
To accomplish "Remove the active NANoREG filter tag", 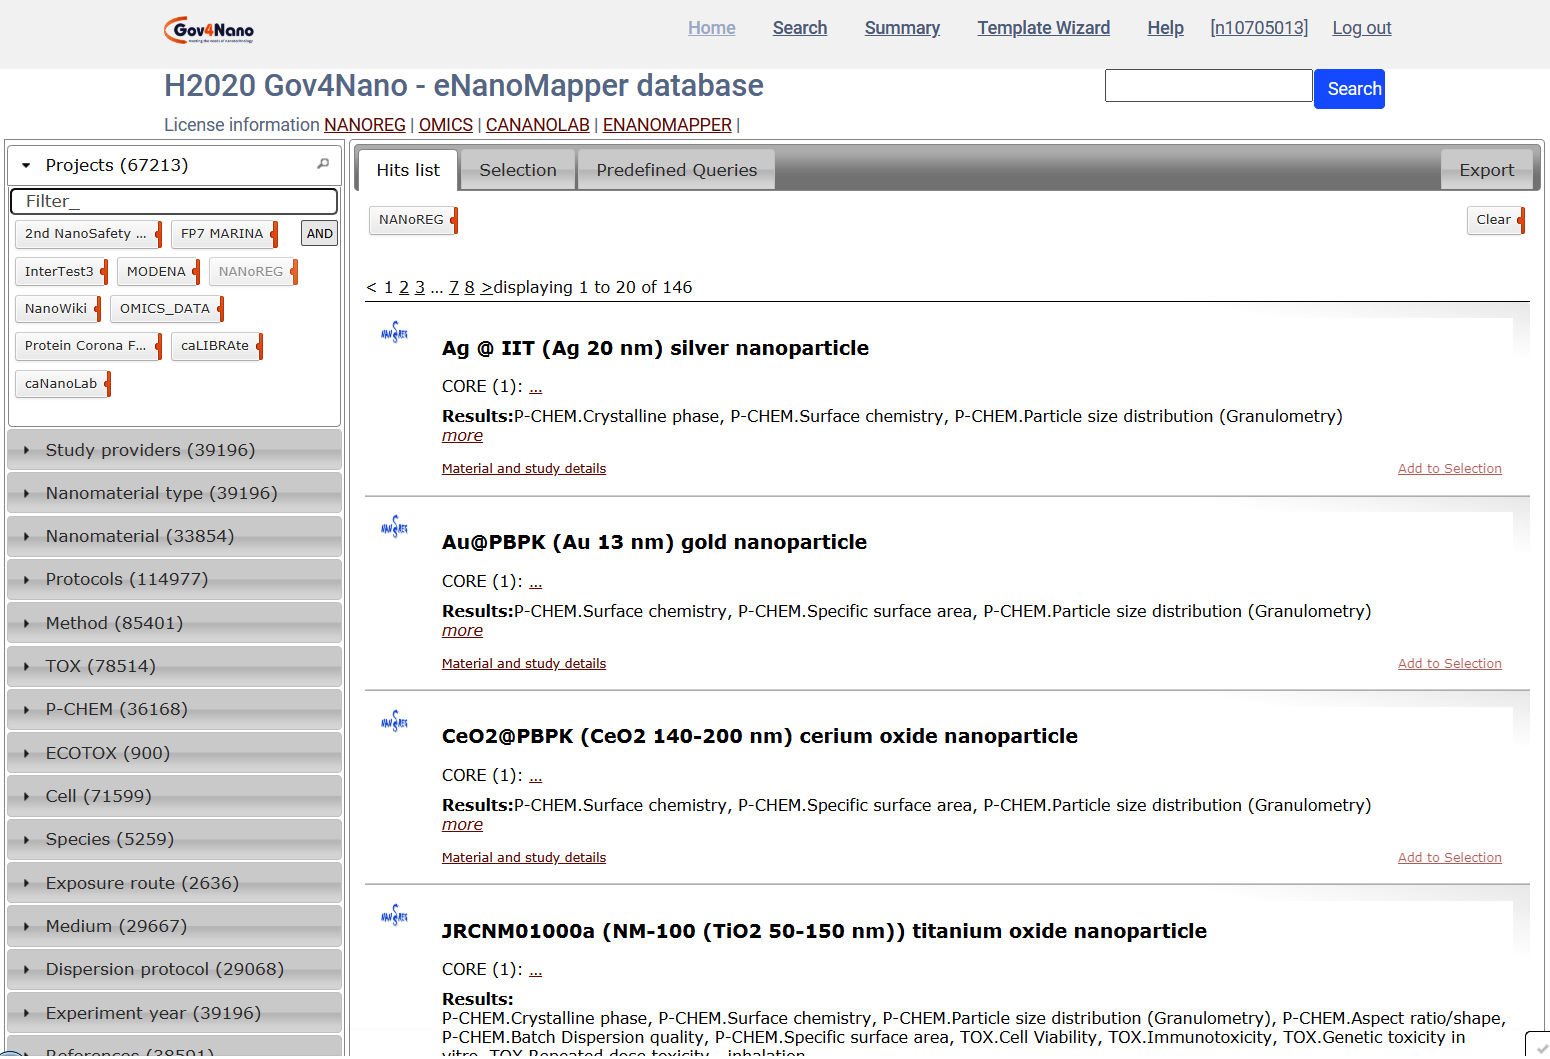I will (x=454, y=220).
